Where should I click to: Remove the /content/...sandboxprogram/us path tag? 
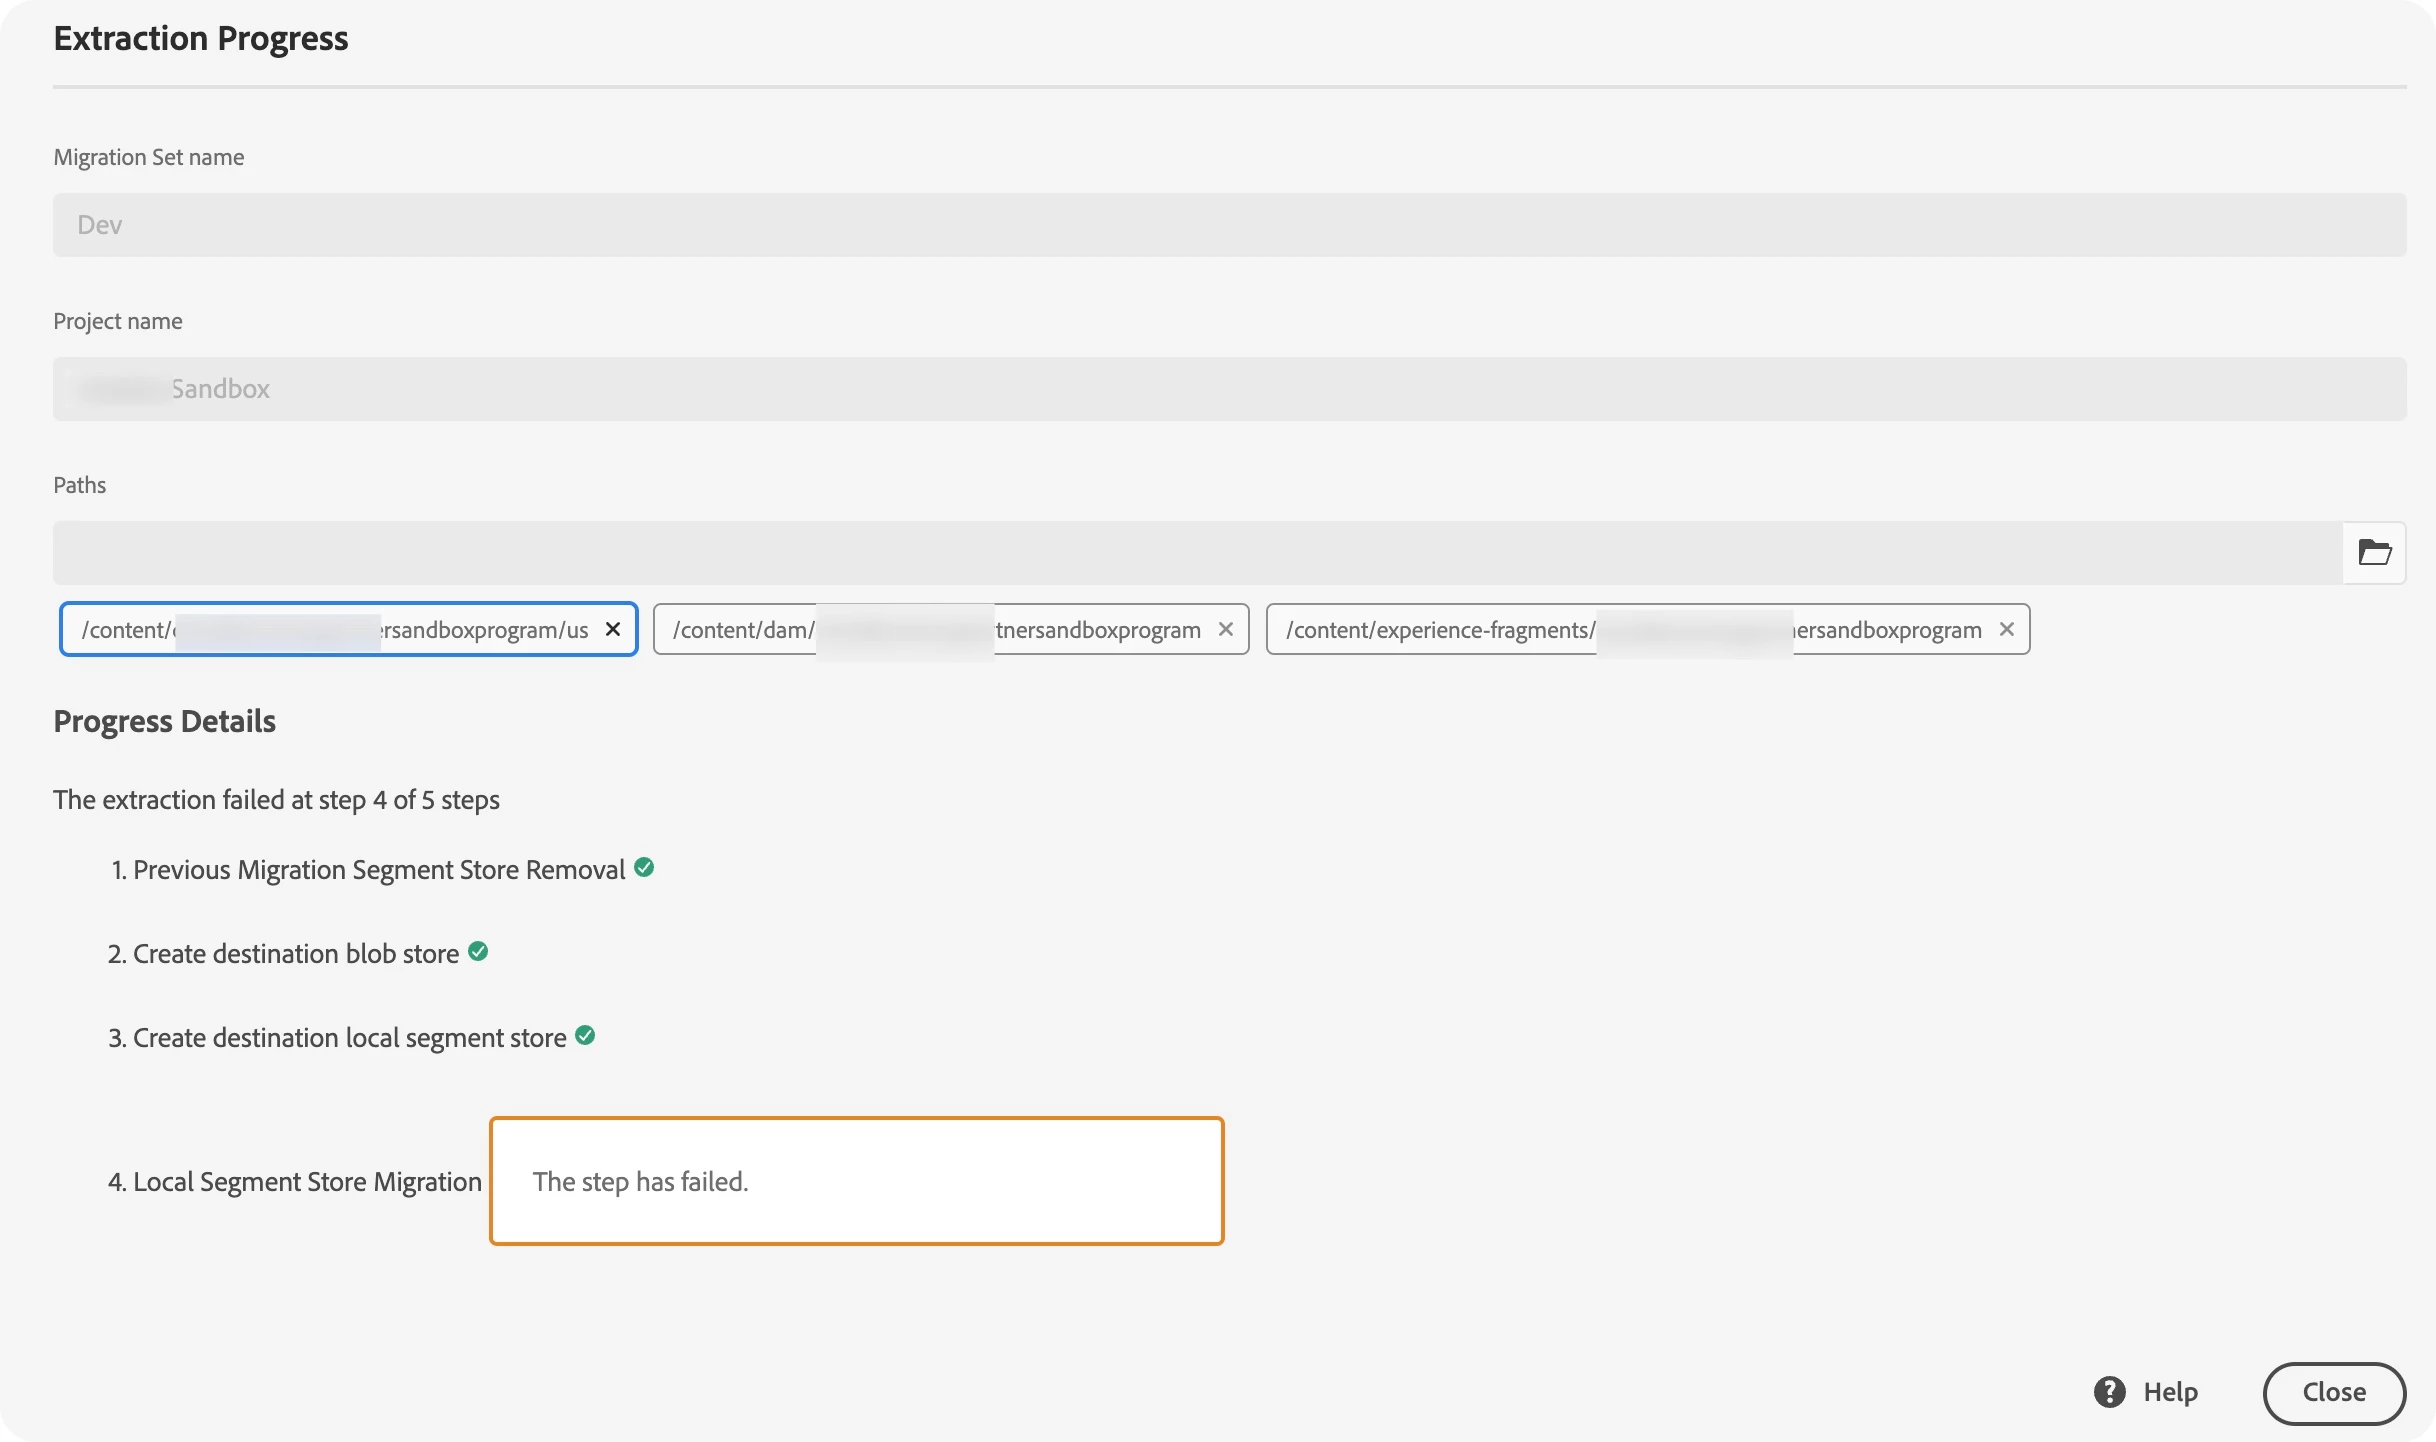click(613, 629)
